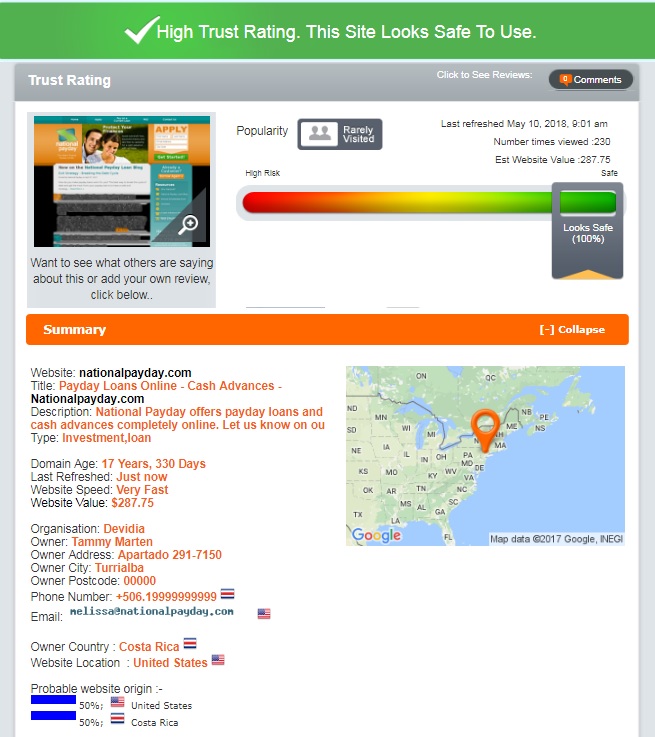Click the flag next to Website Location

point(218,660)
